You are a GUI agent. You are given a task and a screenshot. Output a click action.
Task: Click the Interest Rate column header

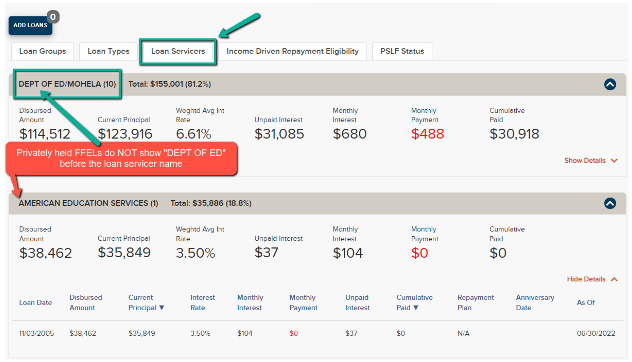(x=202, y=302)
